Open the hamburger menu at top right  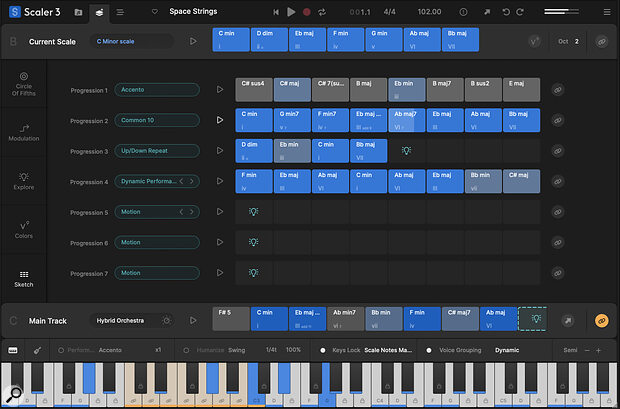click(607, 12)
